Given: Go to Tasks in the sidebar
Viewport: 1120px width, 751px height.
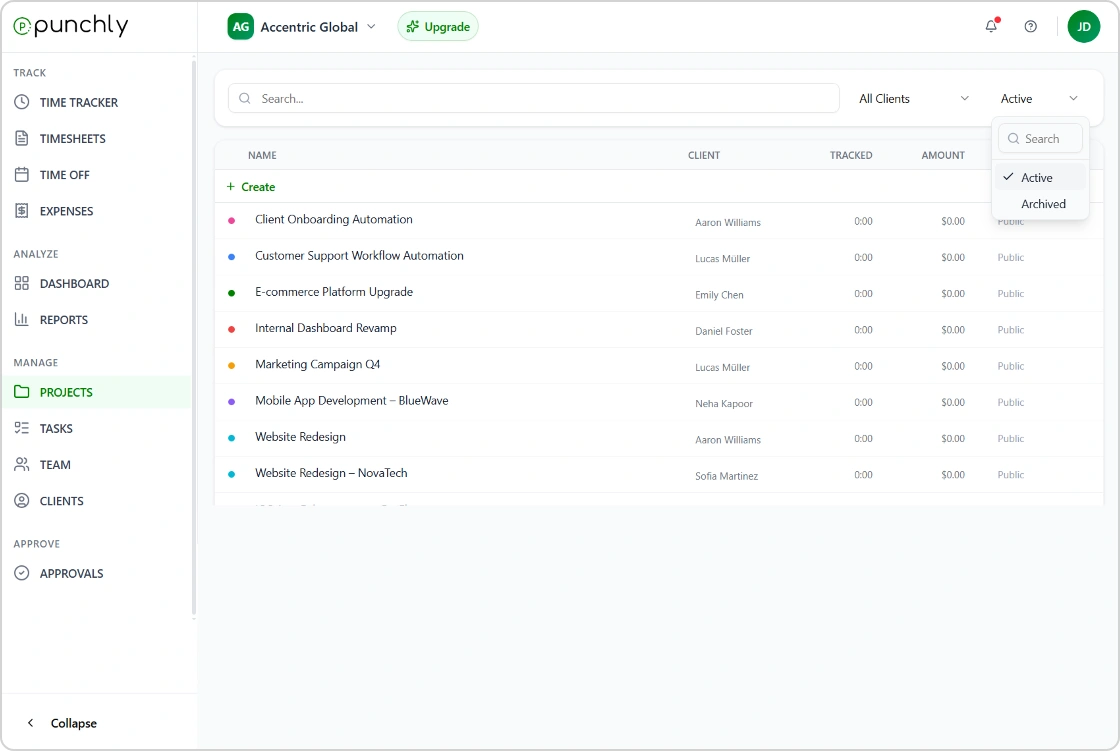Looking at the screenshot, I should click(56, 429).
